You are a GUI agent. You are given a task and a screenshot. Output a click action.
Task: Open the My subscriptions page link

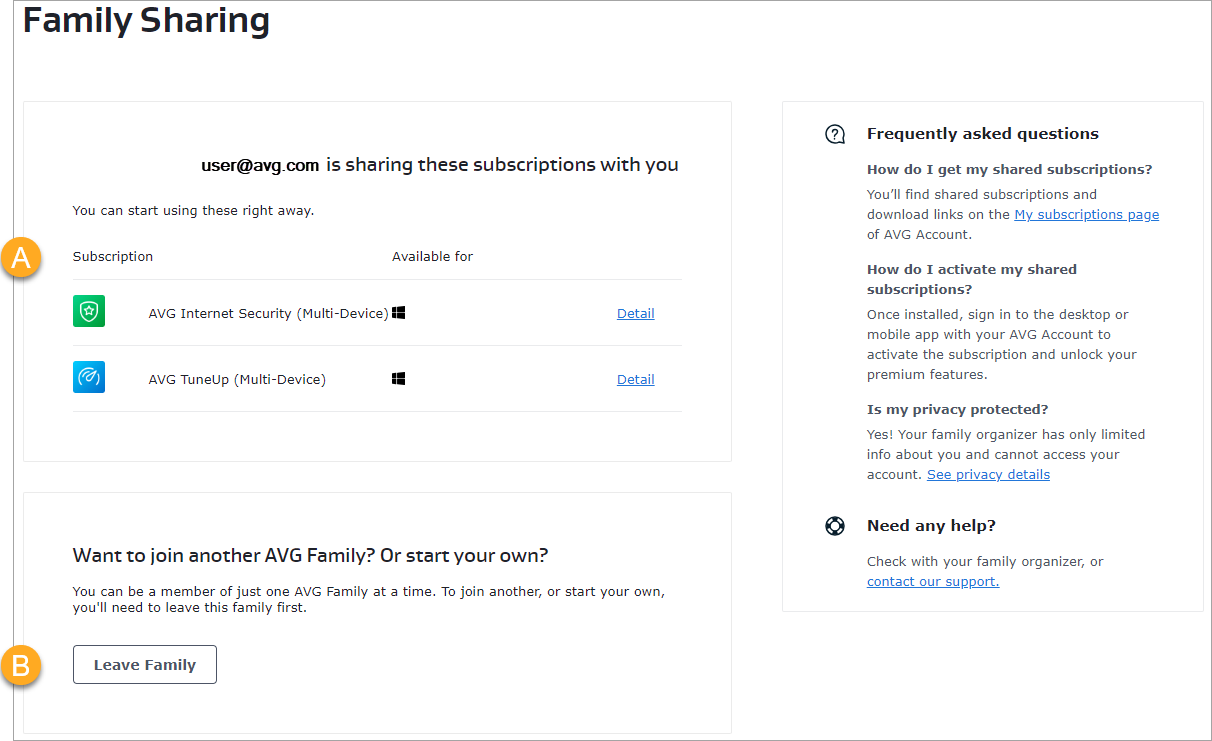tap(1086, 214)
